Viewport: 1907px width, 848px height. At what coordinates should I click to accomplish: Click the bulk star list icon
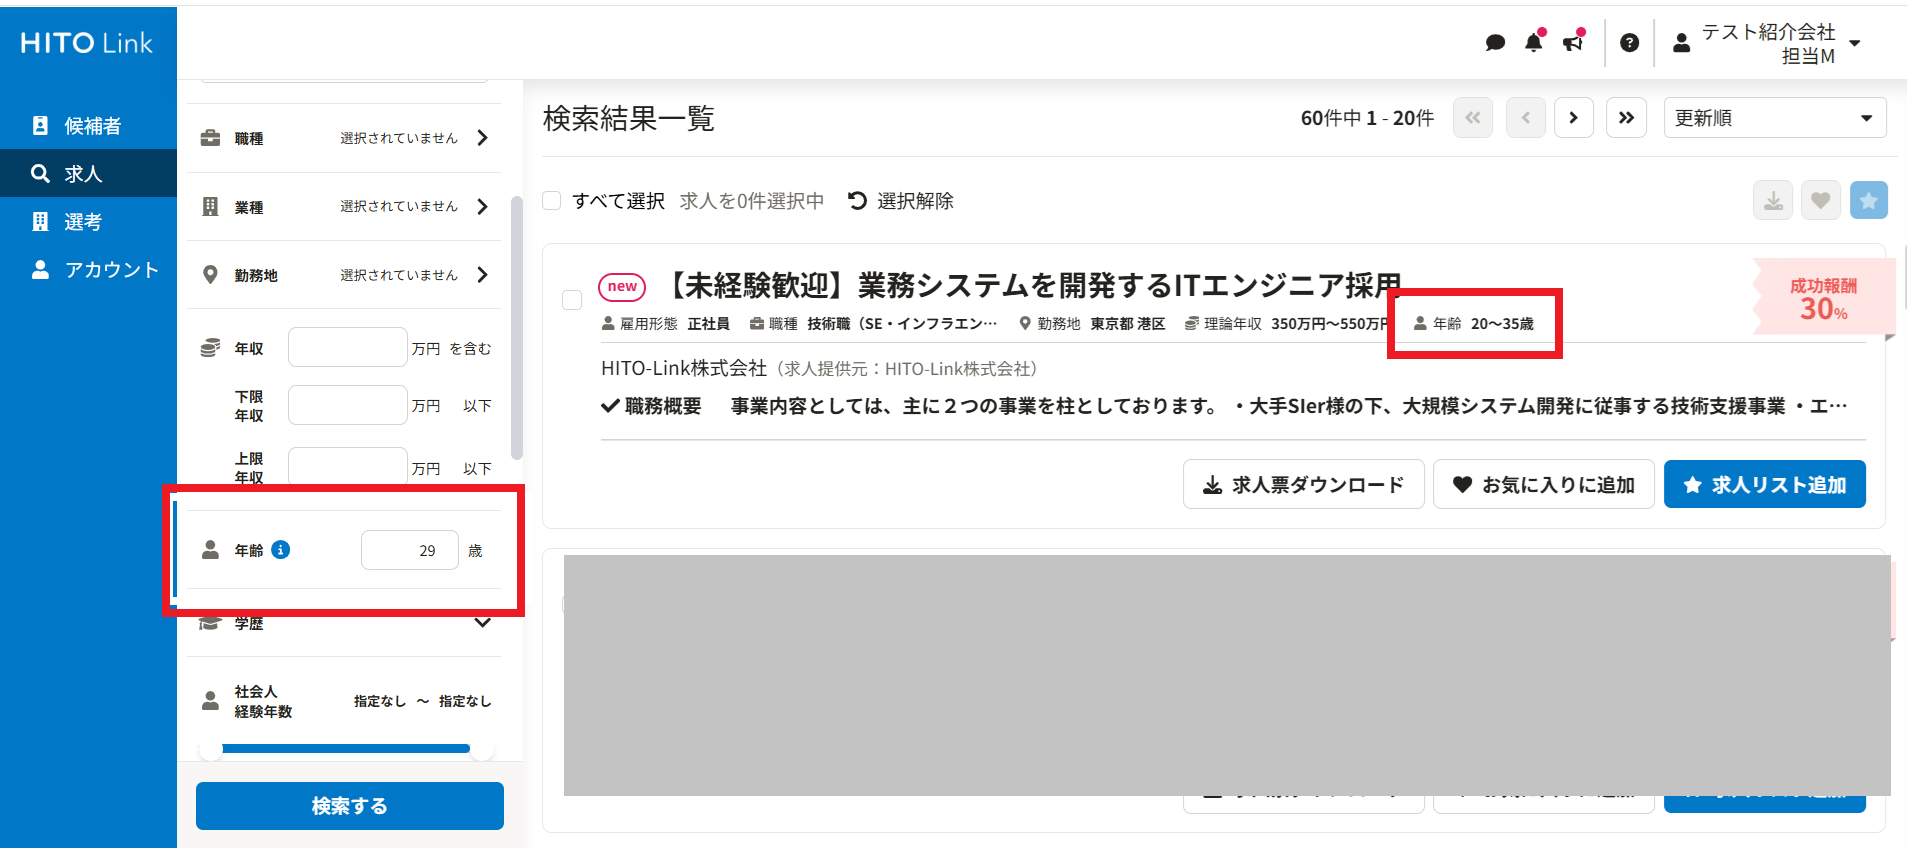coord(1868,201)
